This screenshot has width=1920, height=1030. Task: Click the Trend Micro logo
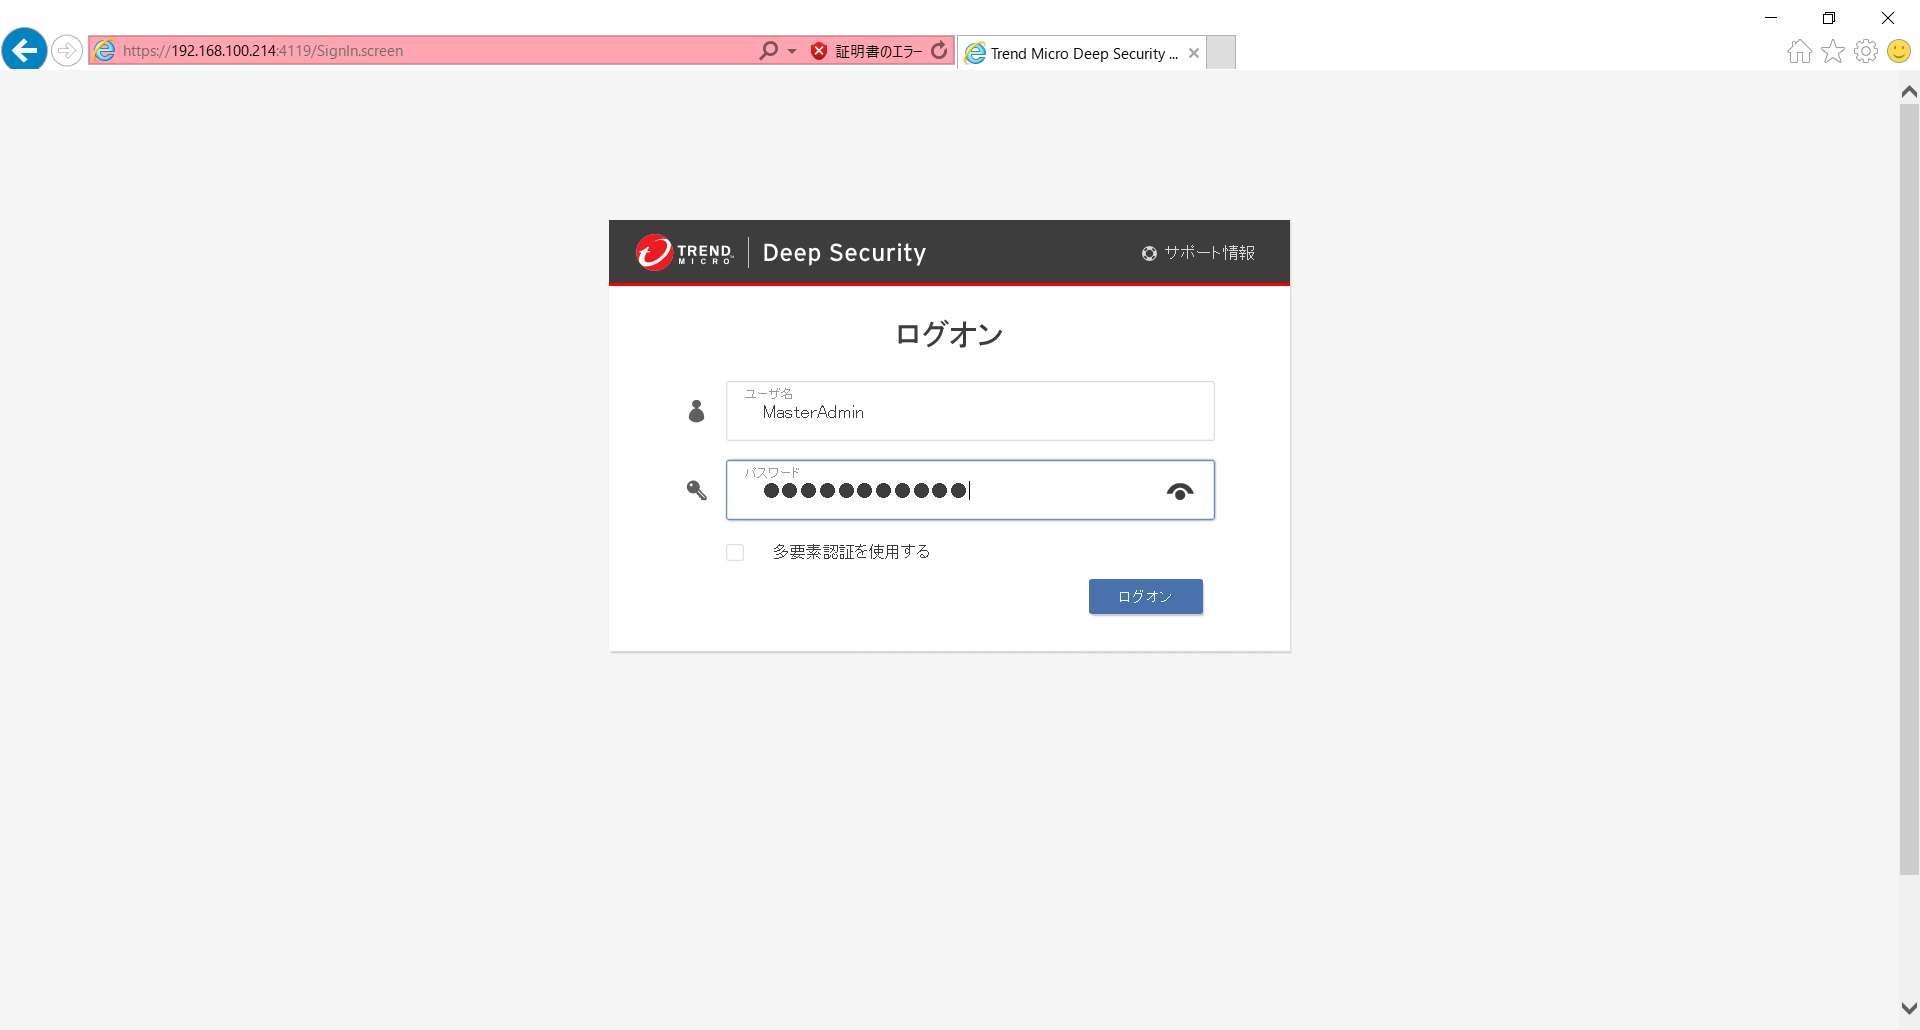pos(685,253)
